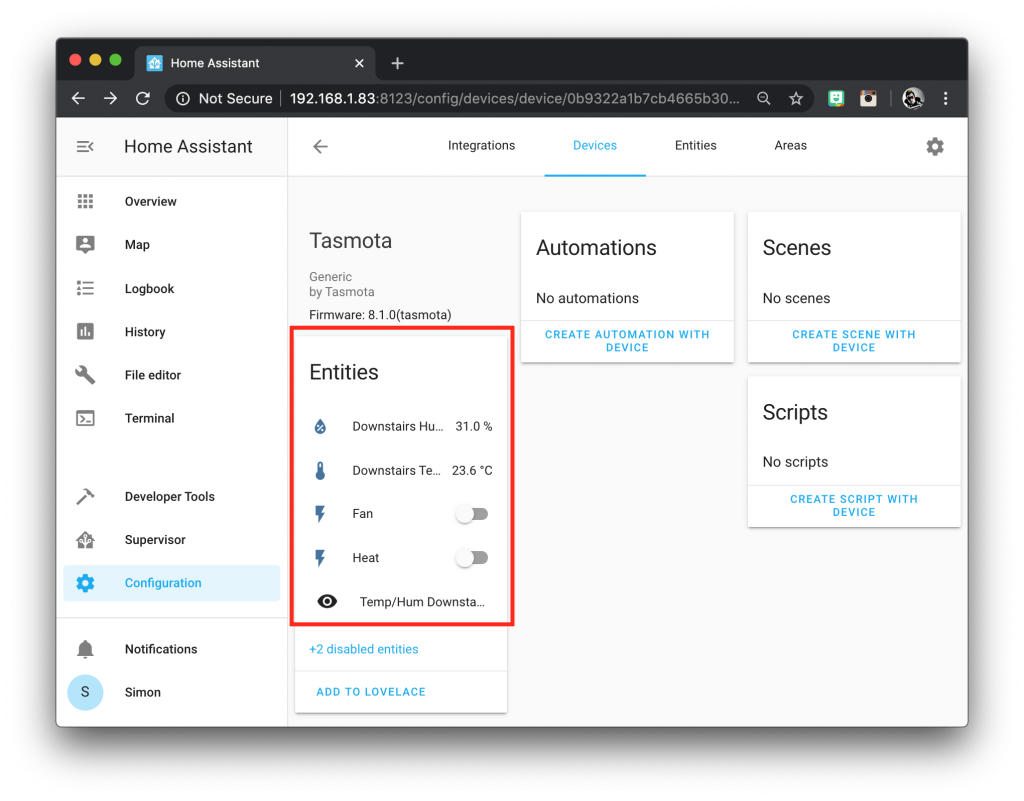
Task: Click the Overview grid icon
Action: (x=85, y=201)
